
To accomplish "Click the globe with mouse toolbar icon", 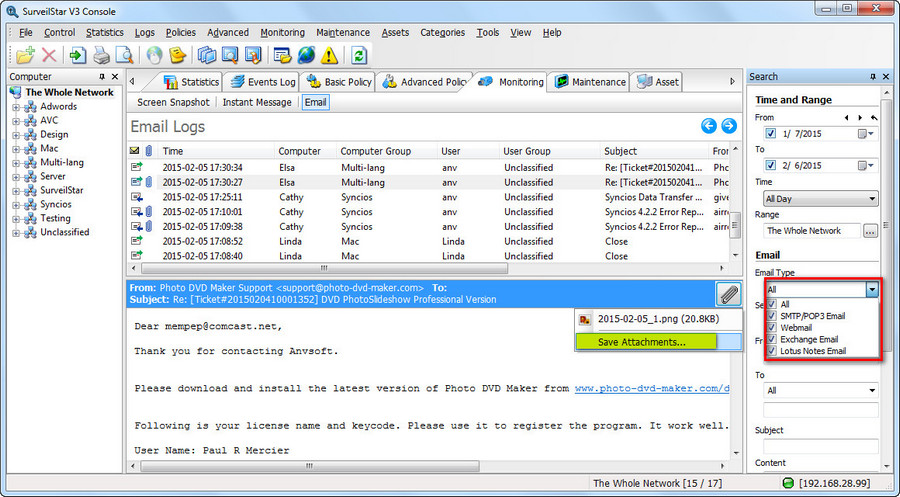I will [x=154, y=55].
